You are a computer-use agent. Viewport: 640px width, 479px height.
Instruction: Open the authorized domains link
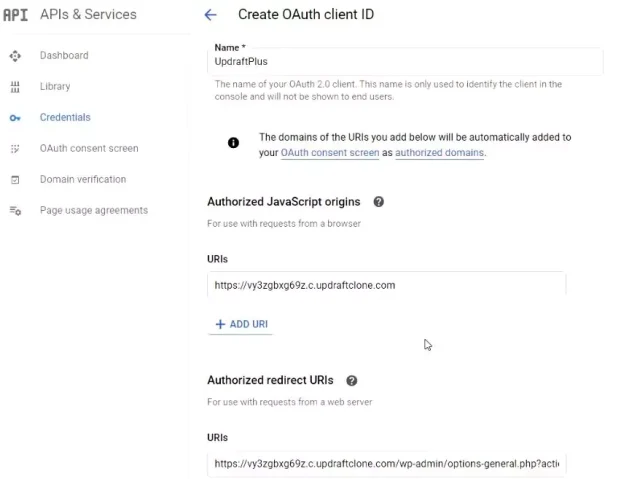tap(440, 153)
